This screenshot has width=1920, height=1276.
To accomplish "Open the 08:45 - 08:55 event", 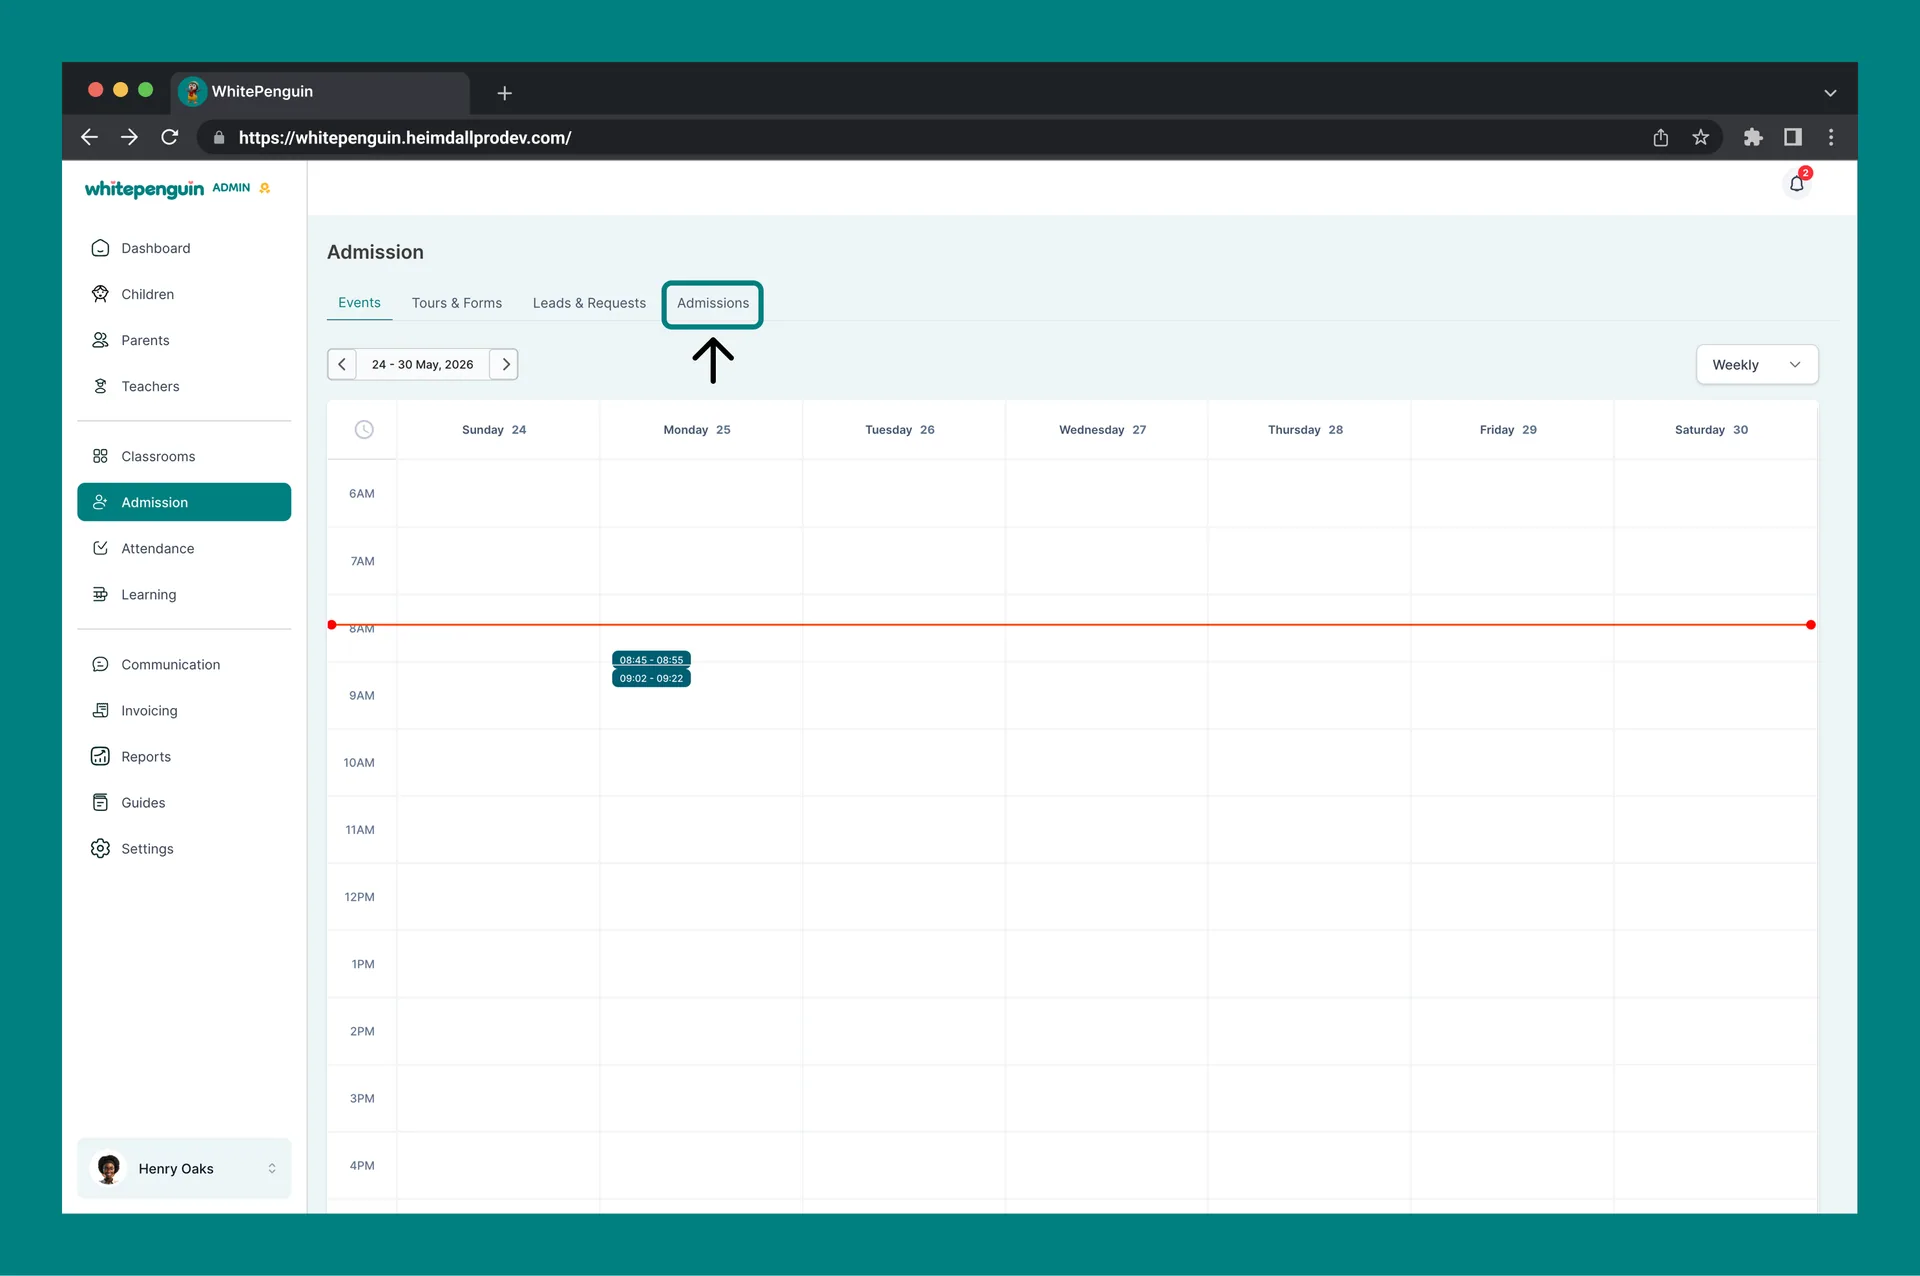I will [x=651, y=659].
